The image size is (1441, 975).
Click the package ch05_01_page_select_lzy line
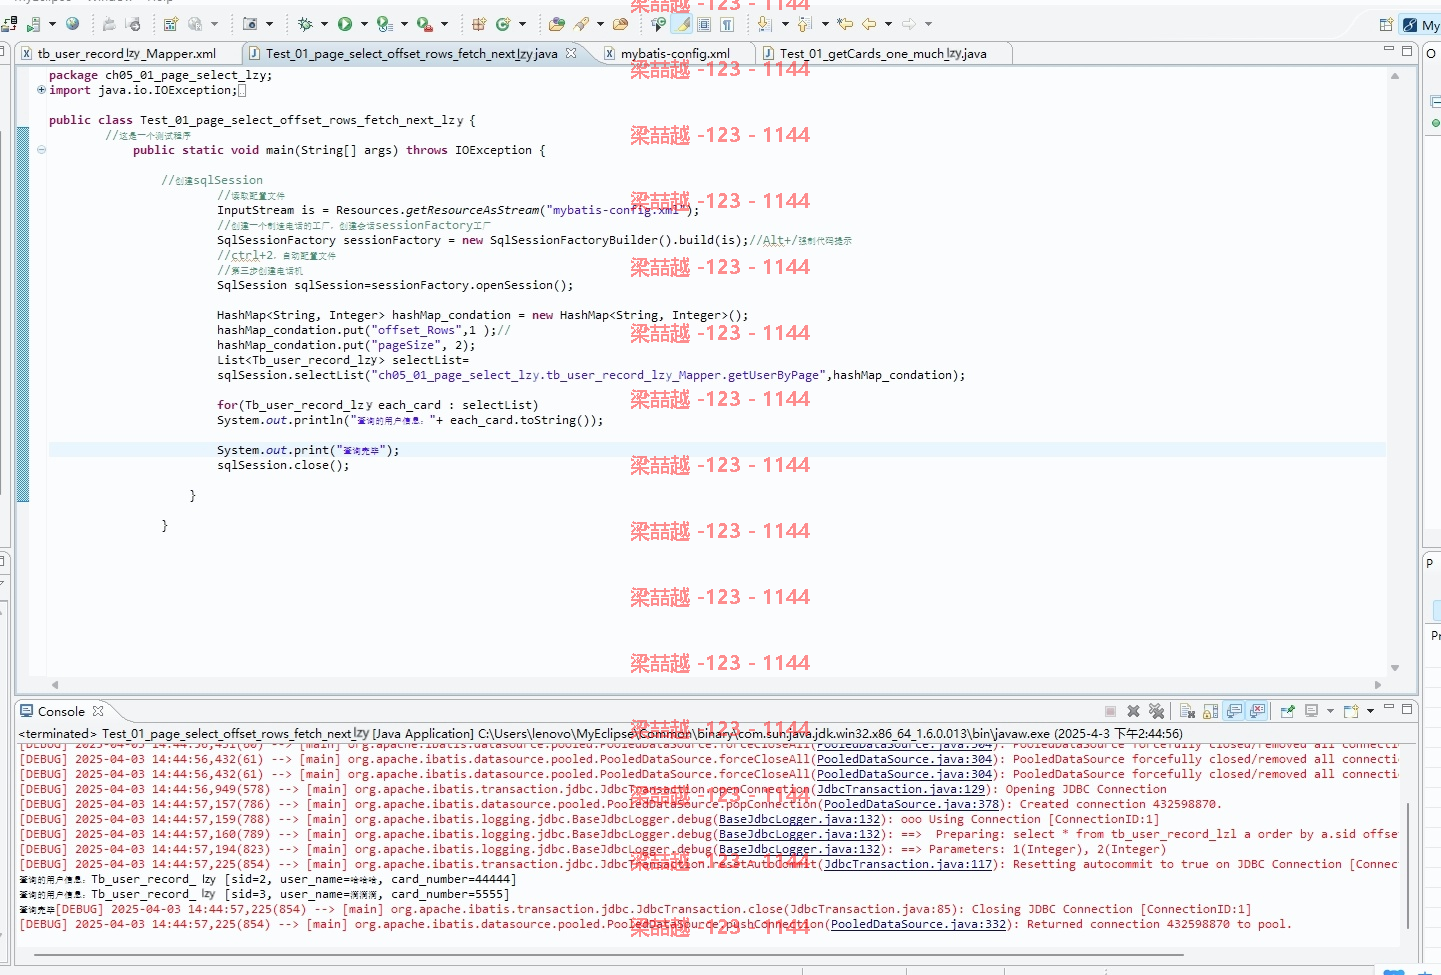[x=160, y=75]
